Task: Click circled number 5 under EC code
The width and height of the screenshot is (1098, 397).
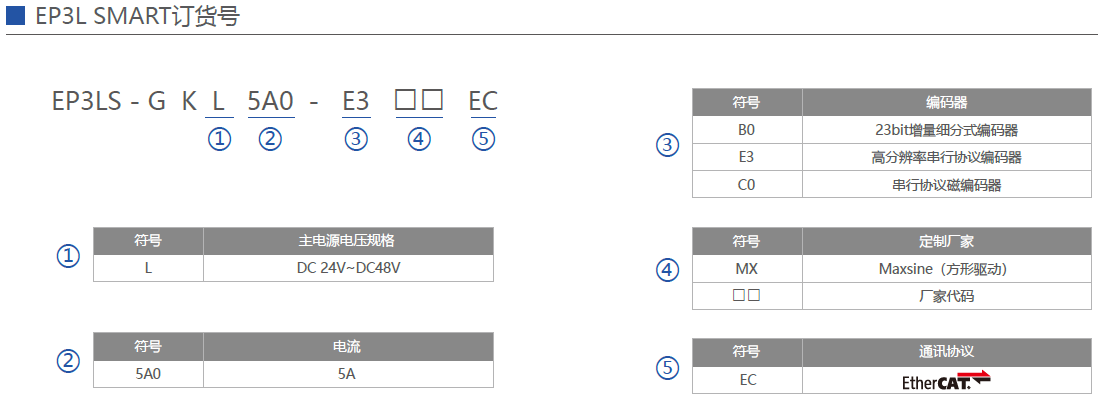Action: [483, 139]
